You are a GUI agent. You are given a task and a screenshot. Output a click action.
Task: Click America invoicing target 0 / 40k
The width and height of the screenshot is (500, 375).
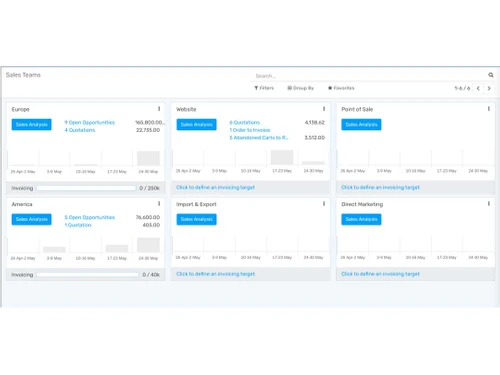[151, 275]
